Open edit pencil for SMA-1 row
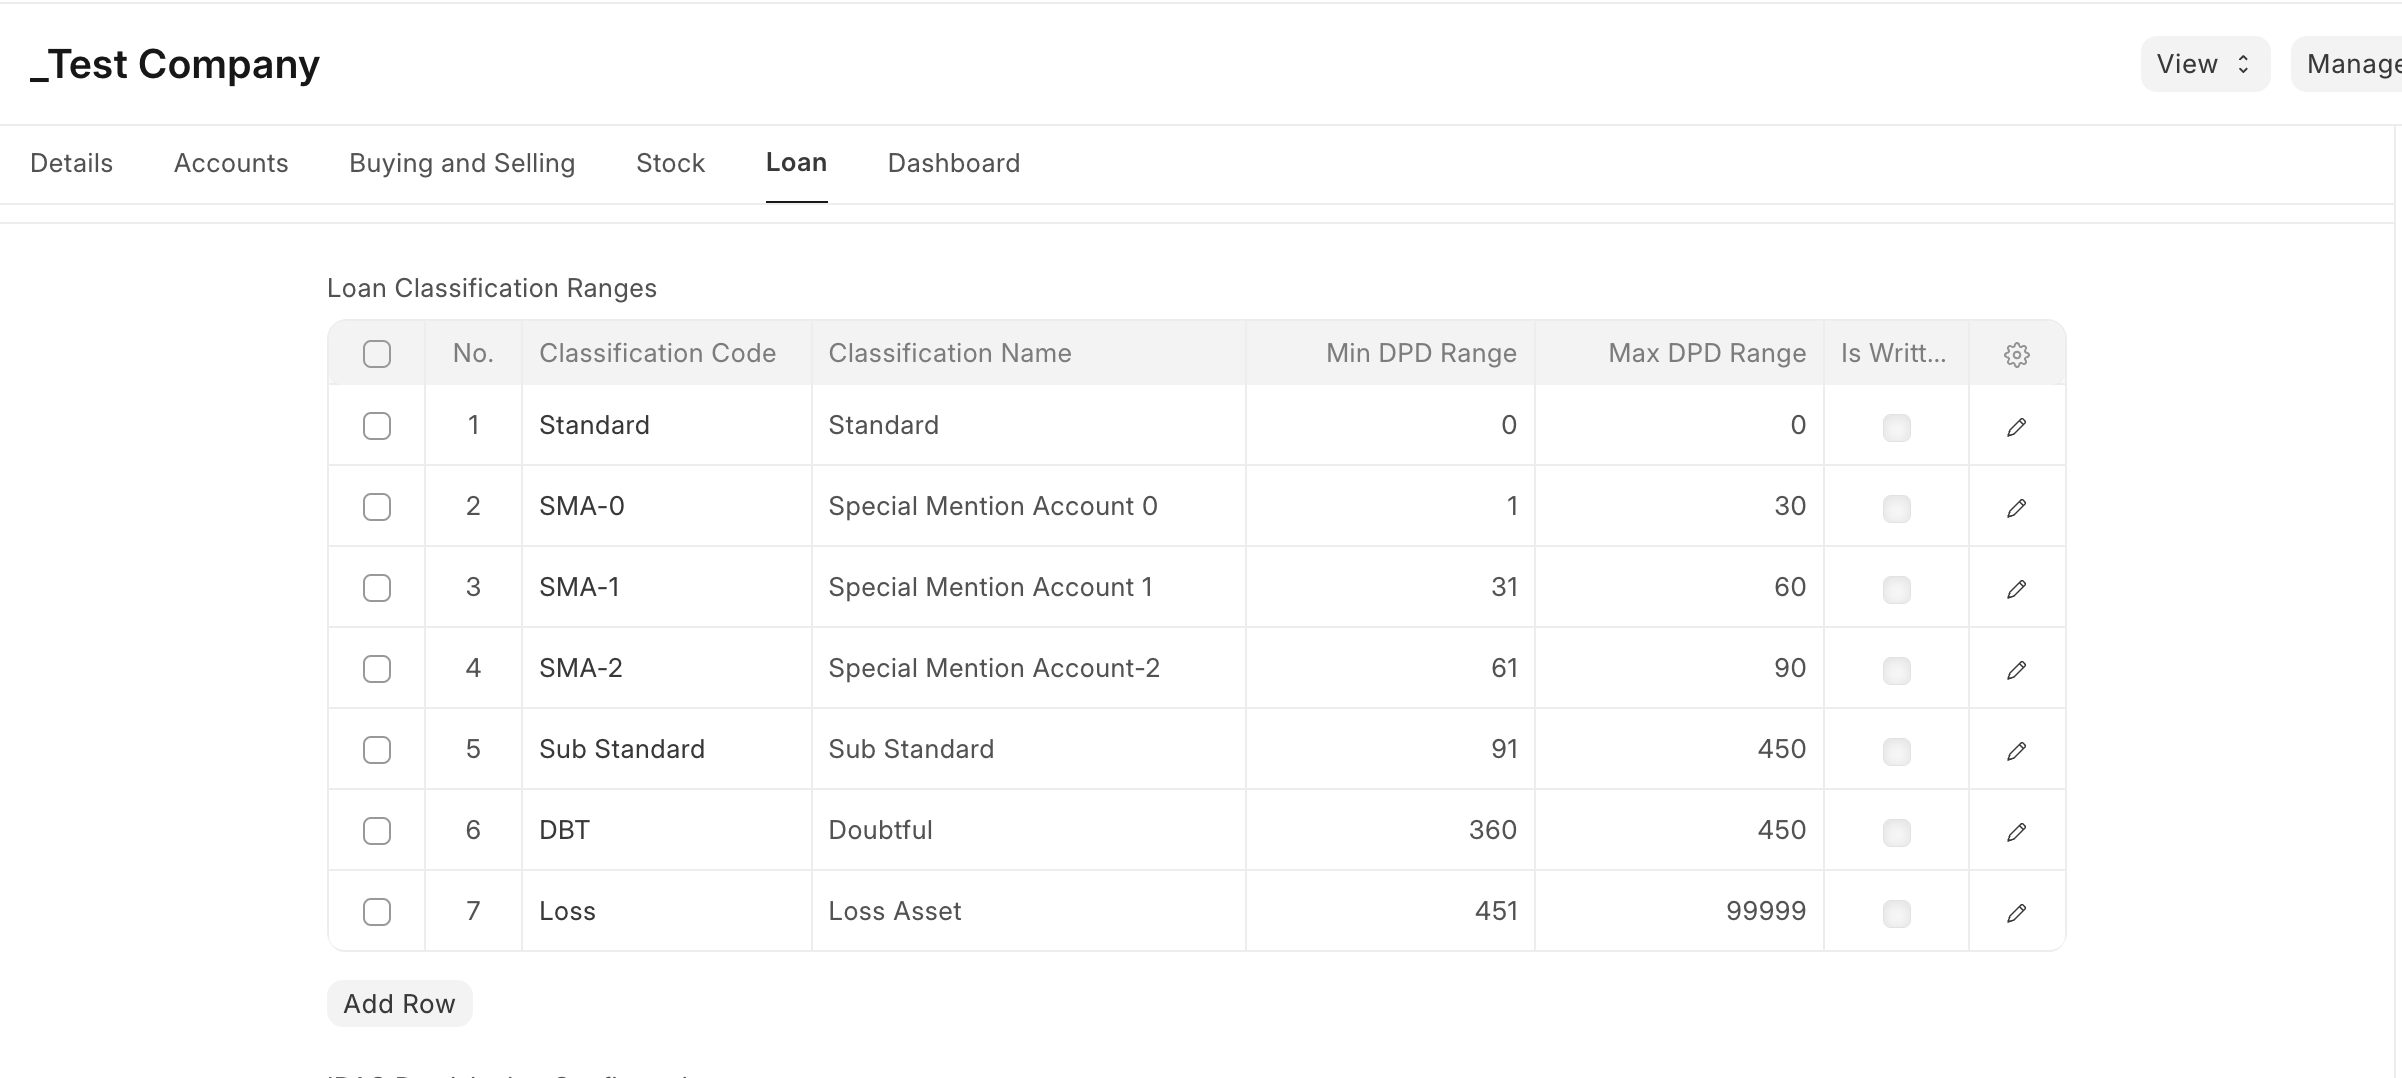The height and width of the screenshot is (1078, 2402). click(x=2016, y=589)
